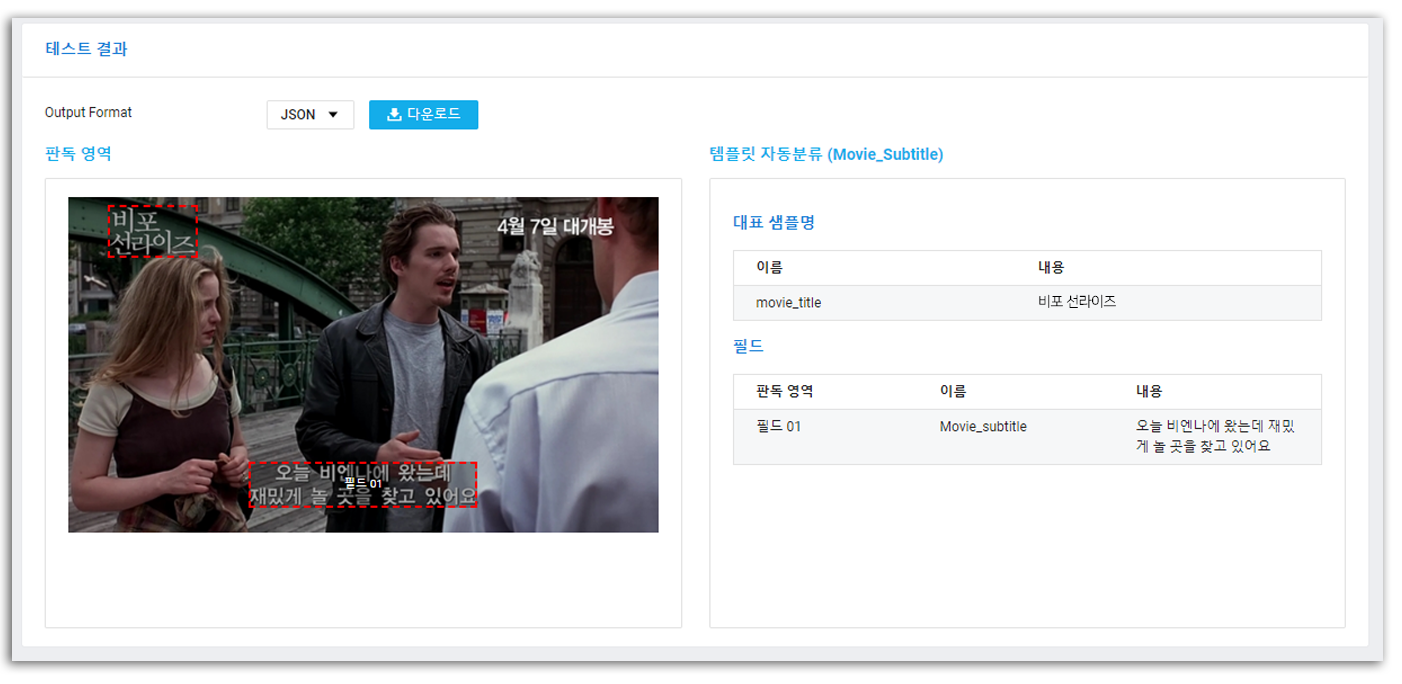
Task: Click the Movie_subtitle name cell
Action: point(983,427)
